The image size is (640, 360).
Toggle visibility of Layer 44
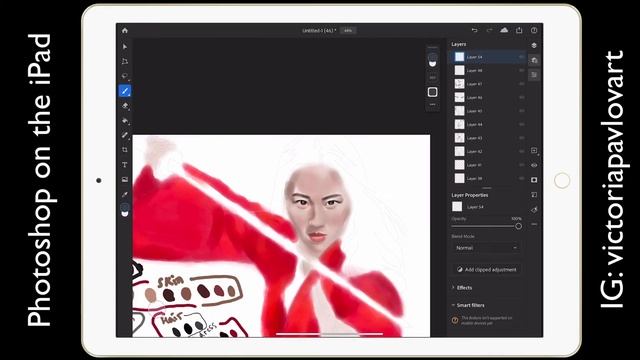(x=521, y=124)
